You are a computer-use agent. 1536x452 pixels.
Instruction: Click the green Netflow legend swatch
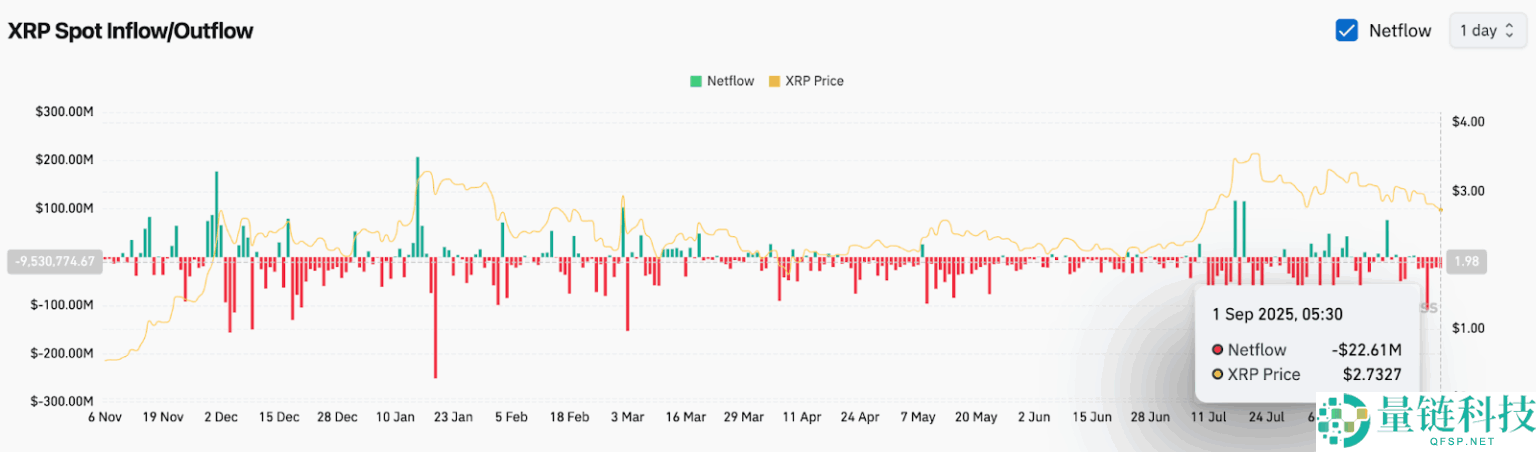coord(695,81)
